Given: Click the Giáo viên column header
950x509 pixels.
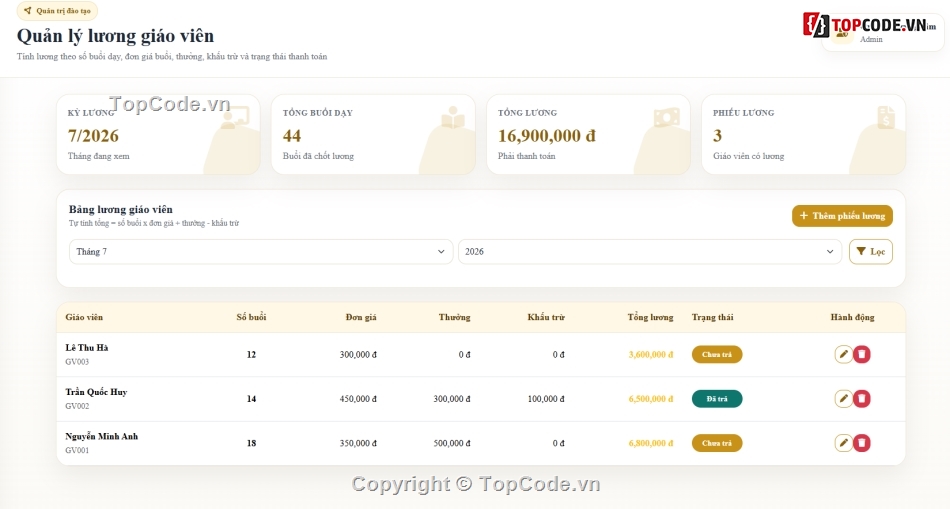Looking at the screenshot, I should pyautogui.click(x=84, y=317).
